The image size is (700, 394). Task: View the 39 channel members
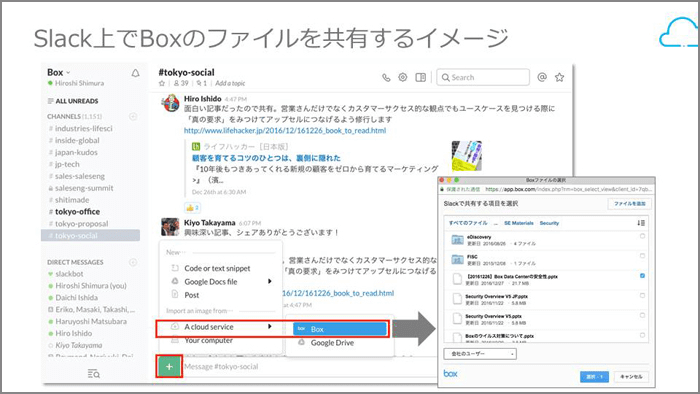point(181,83)
